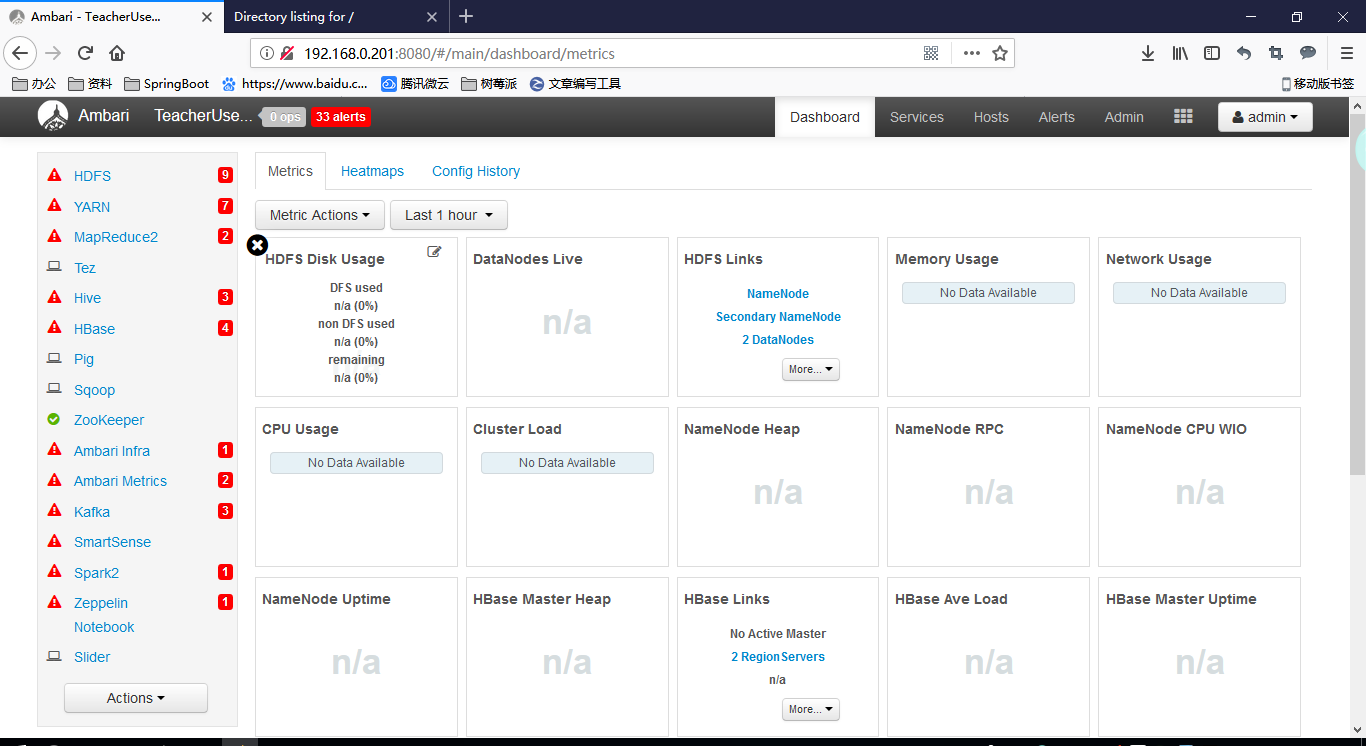
Task: Open 移动版书签 mobile bookmarks
Action: point(1317,84)
